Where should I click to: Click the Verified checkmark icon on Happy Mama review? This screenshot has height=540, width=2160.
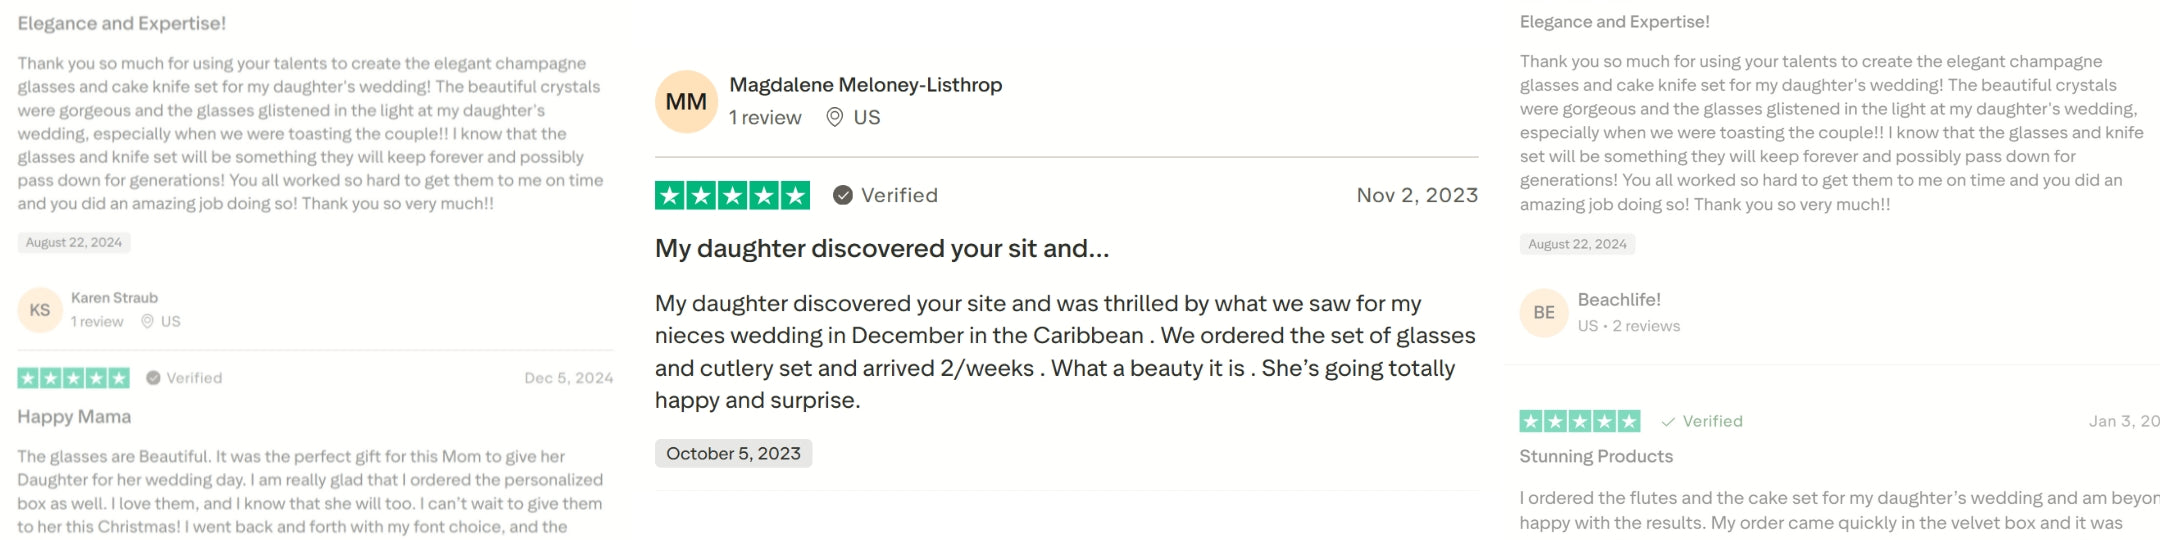pos(153,378)
